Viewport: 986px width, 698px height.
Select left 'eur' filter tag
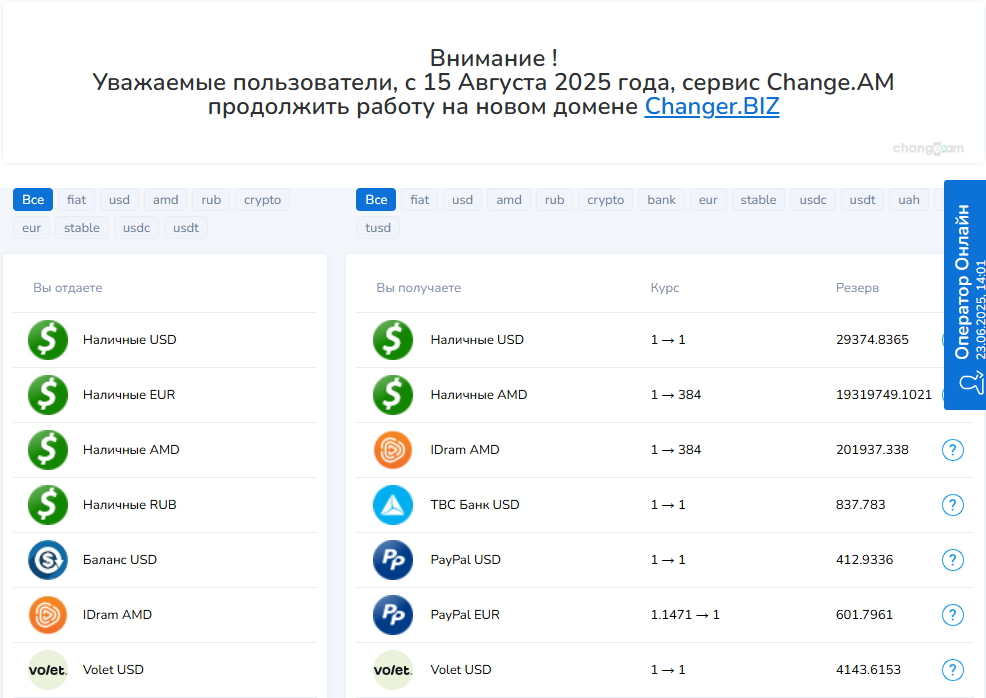[31, 228]
